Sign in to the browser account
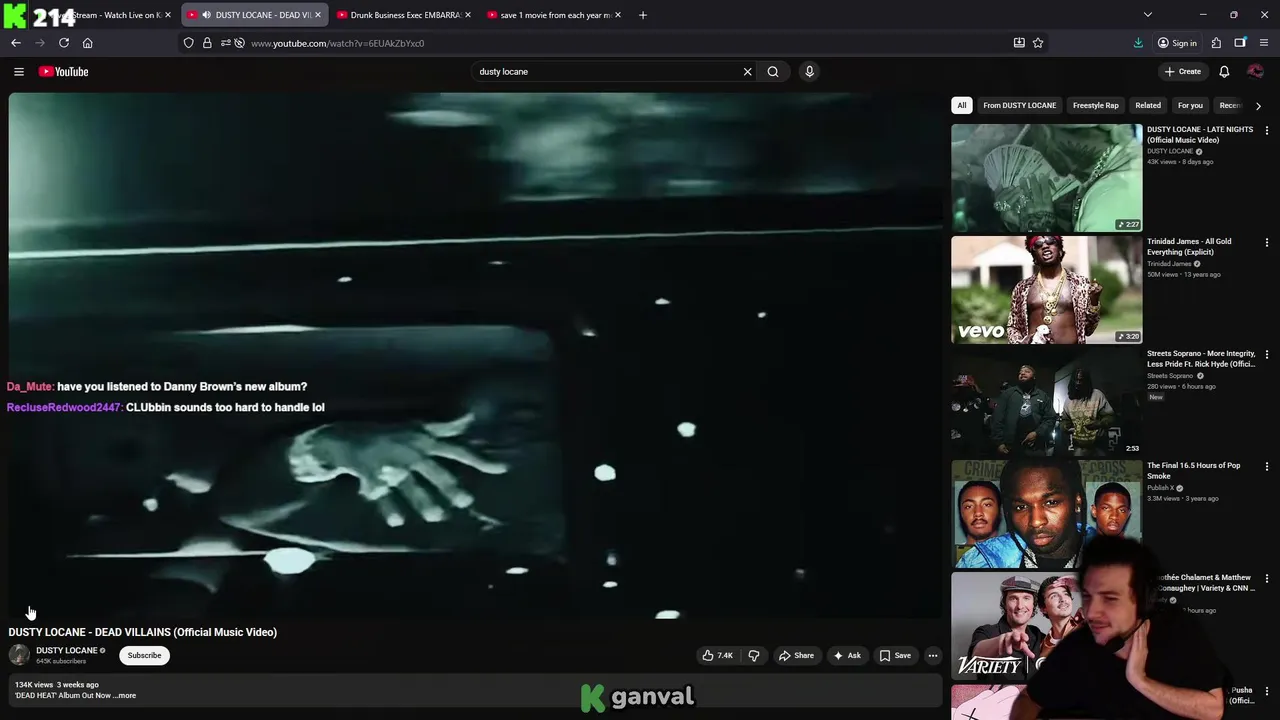The width and height of the screenshot is (1280, 720). pos(1177,43)
